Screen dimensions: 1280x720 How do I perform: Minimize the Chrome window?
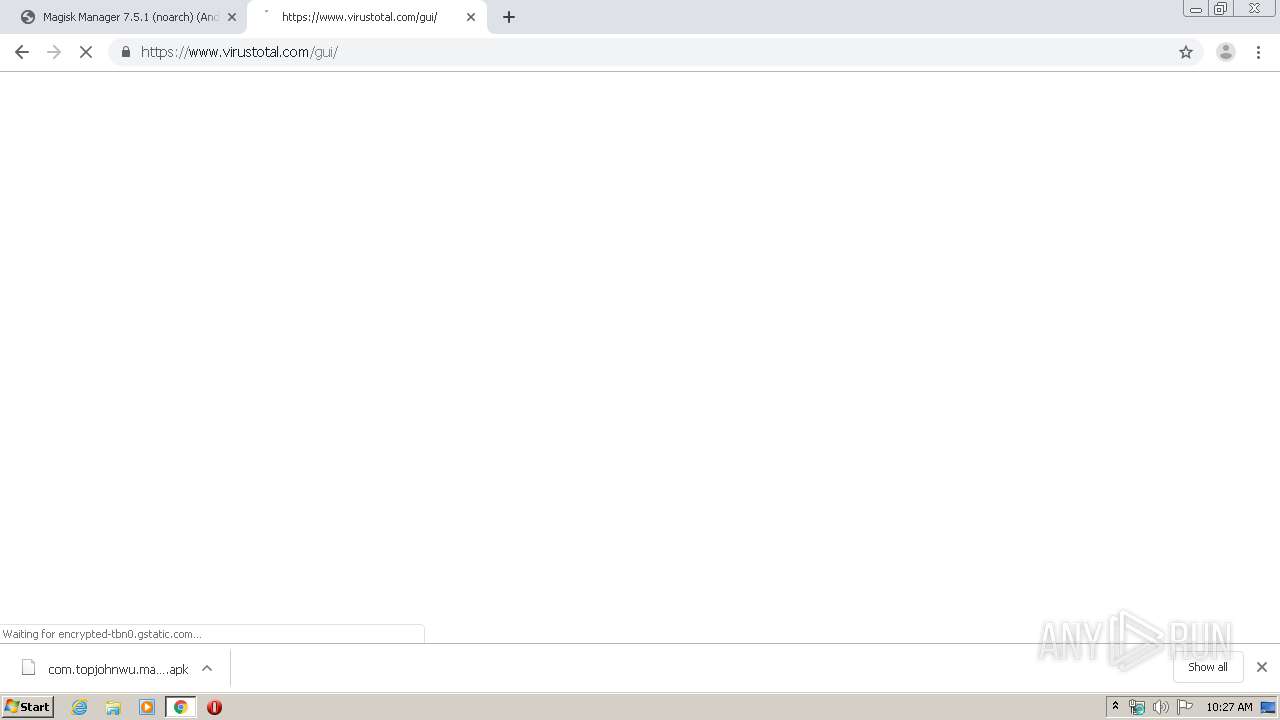click(1196, 9)
